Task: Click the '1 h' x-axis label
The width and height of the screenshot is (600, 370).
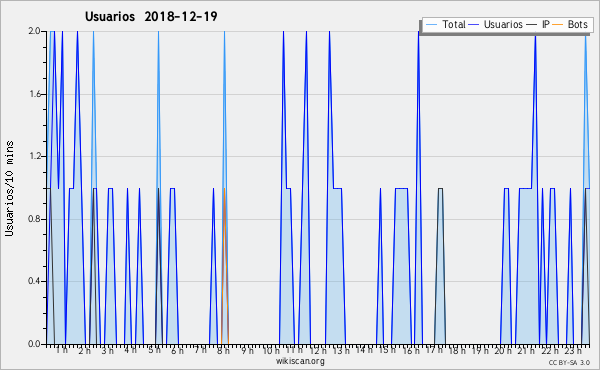Action: click(62, 350)
